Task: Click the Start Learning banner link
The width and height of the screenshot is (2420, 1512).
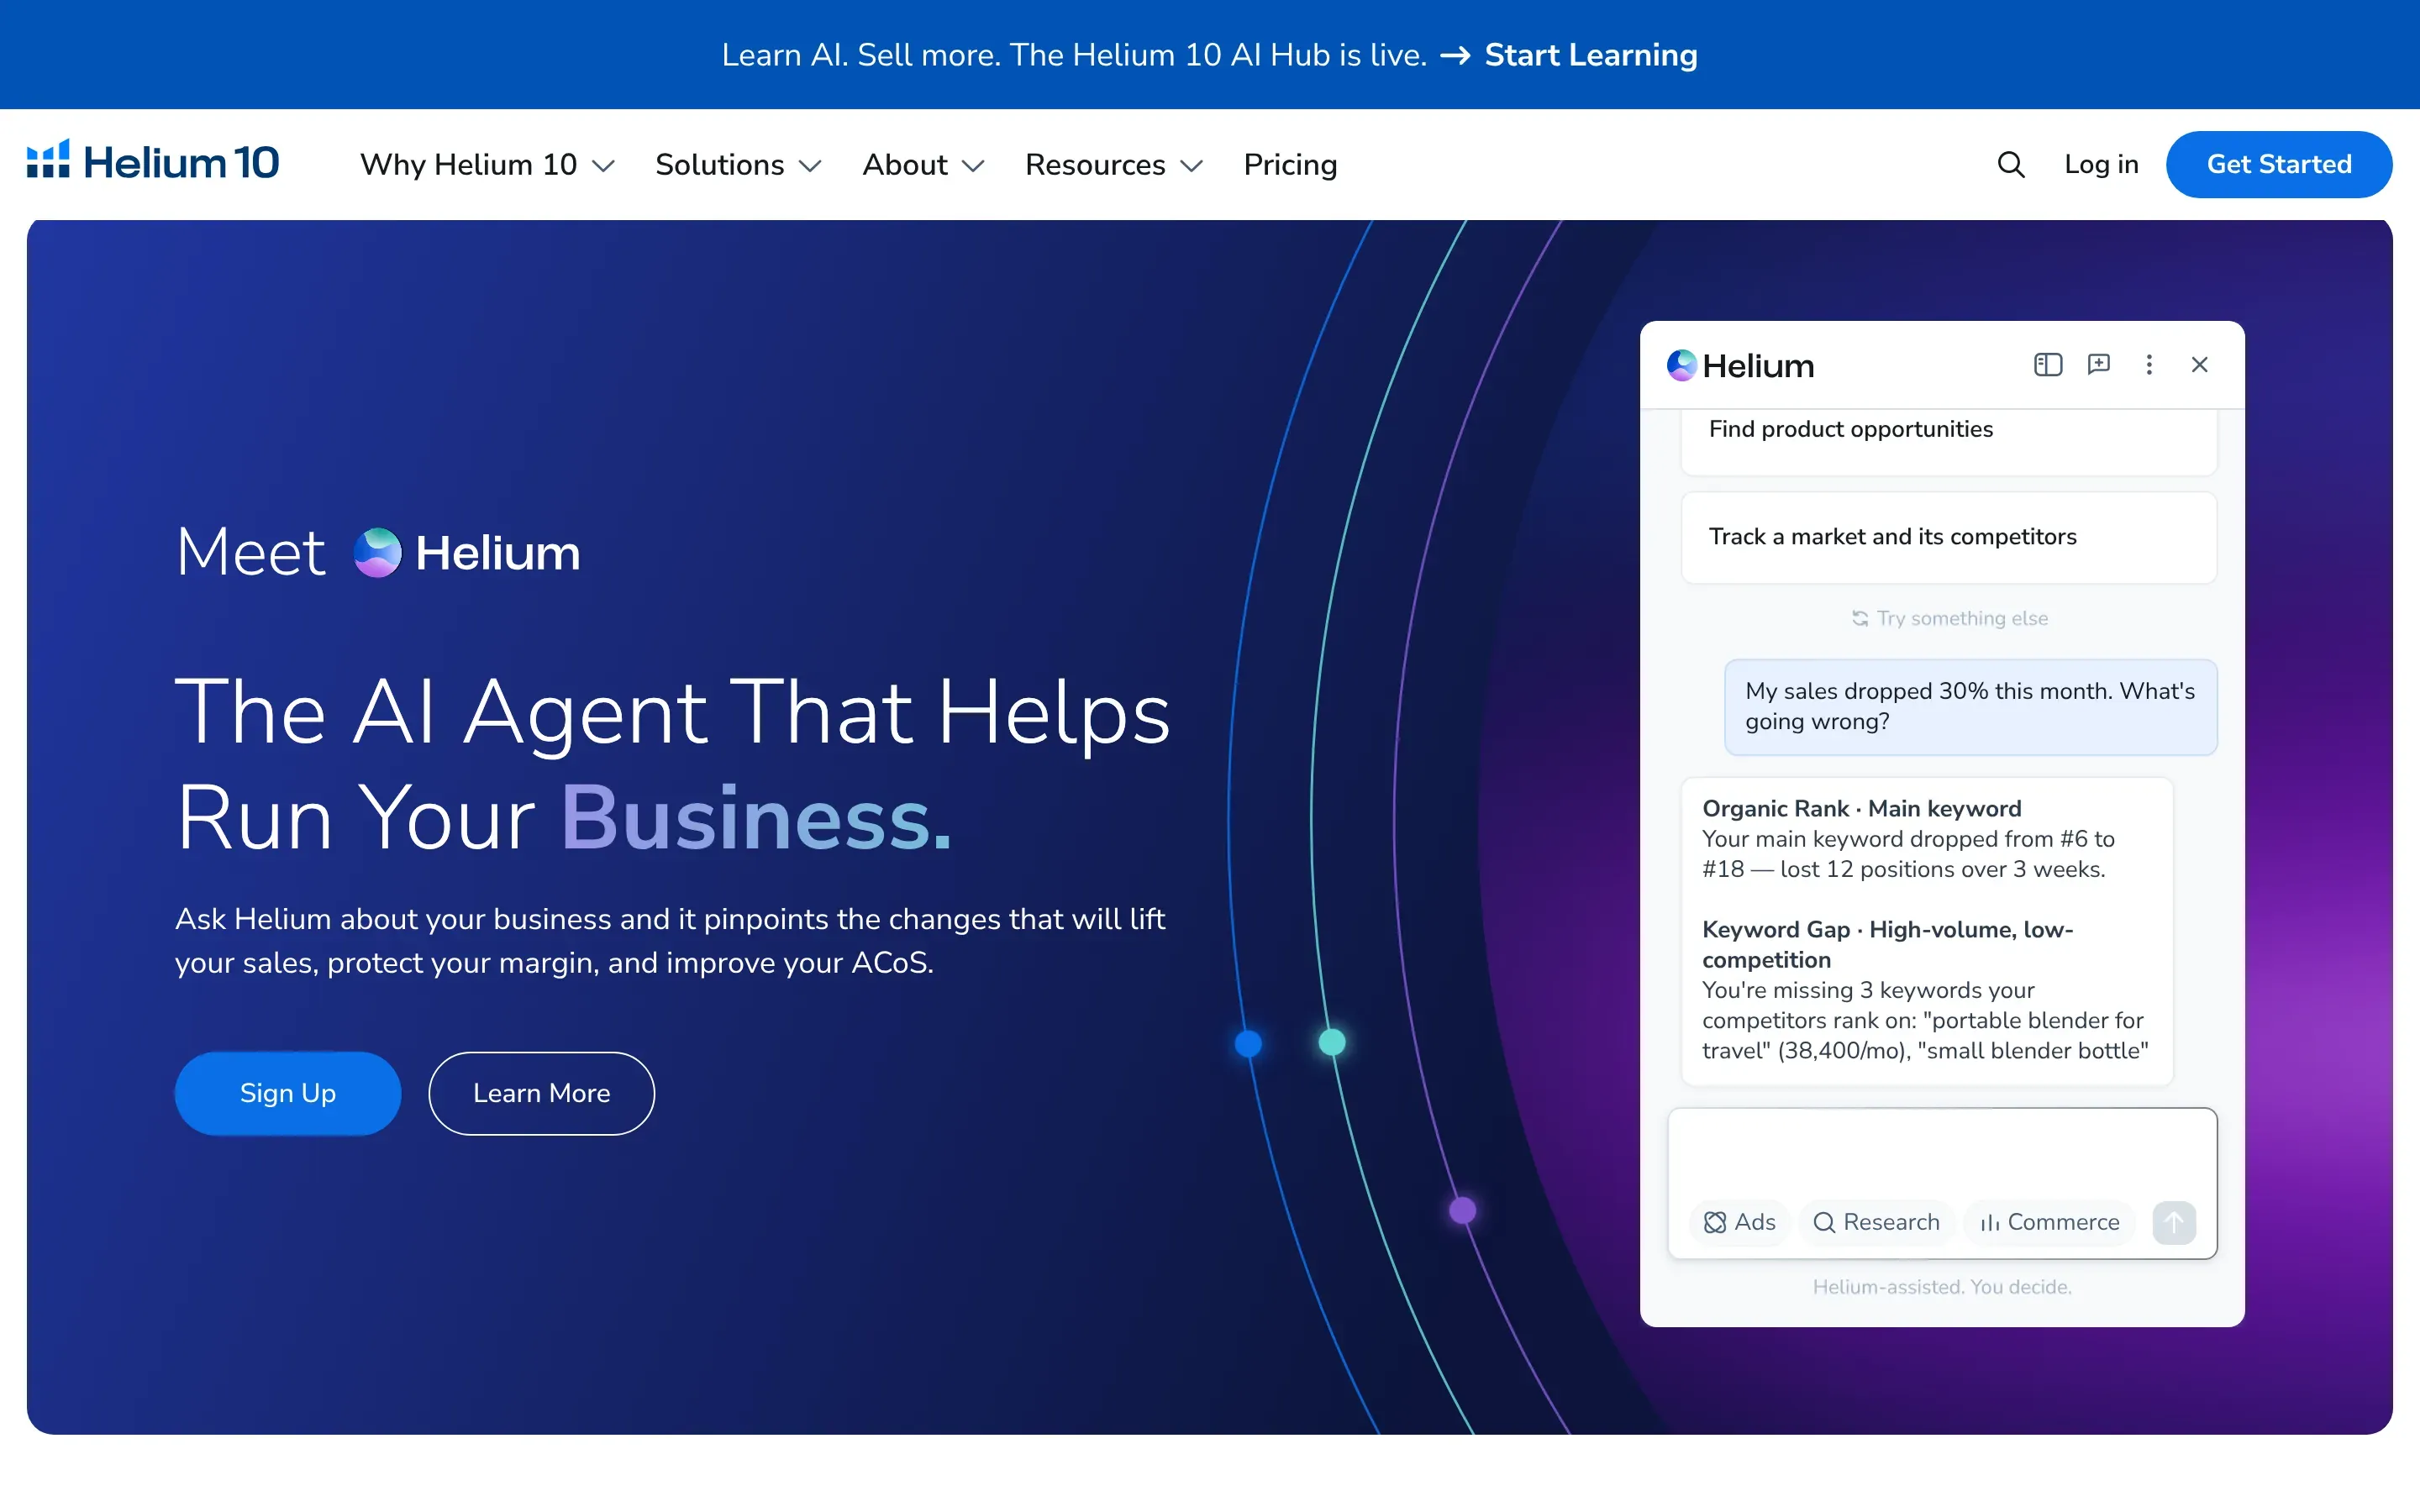Action: tap(1590, 55)
